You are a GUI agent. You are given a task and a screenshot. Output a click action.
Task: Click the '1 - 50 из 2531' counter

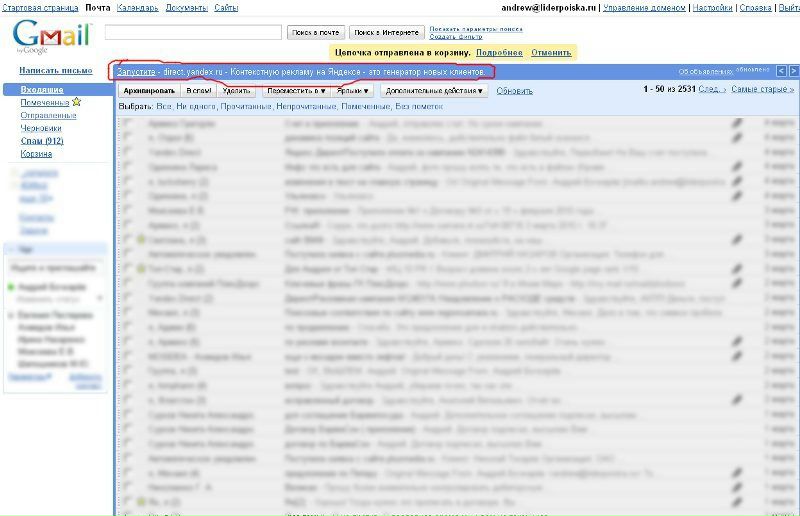tap(669, 89)
